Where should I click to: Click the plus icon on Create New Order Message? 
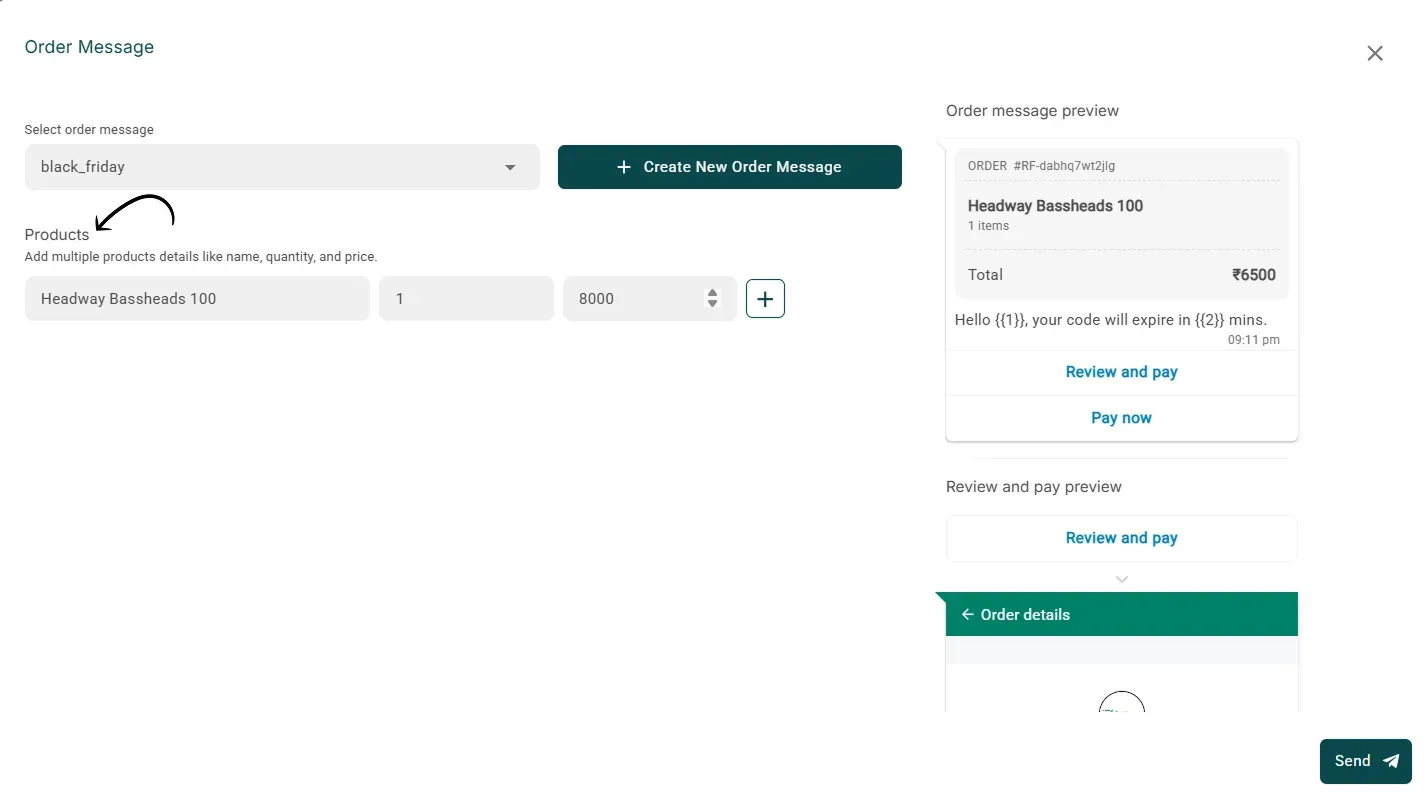624,167
